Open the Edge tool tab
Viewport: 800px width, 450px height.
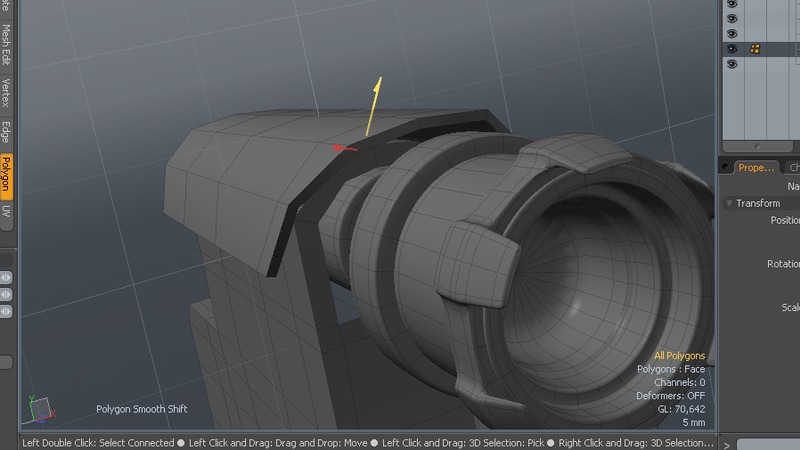click(x=6, y=132)
